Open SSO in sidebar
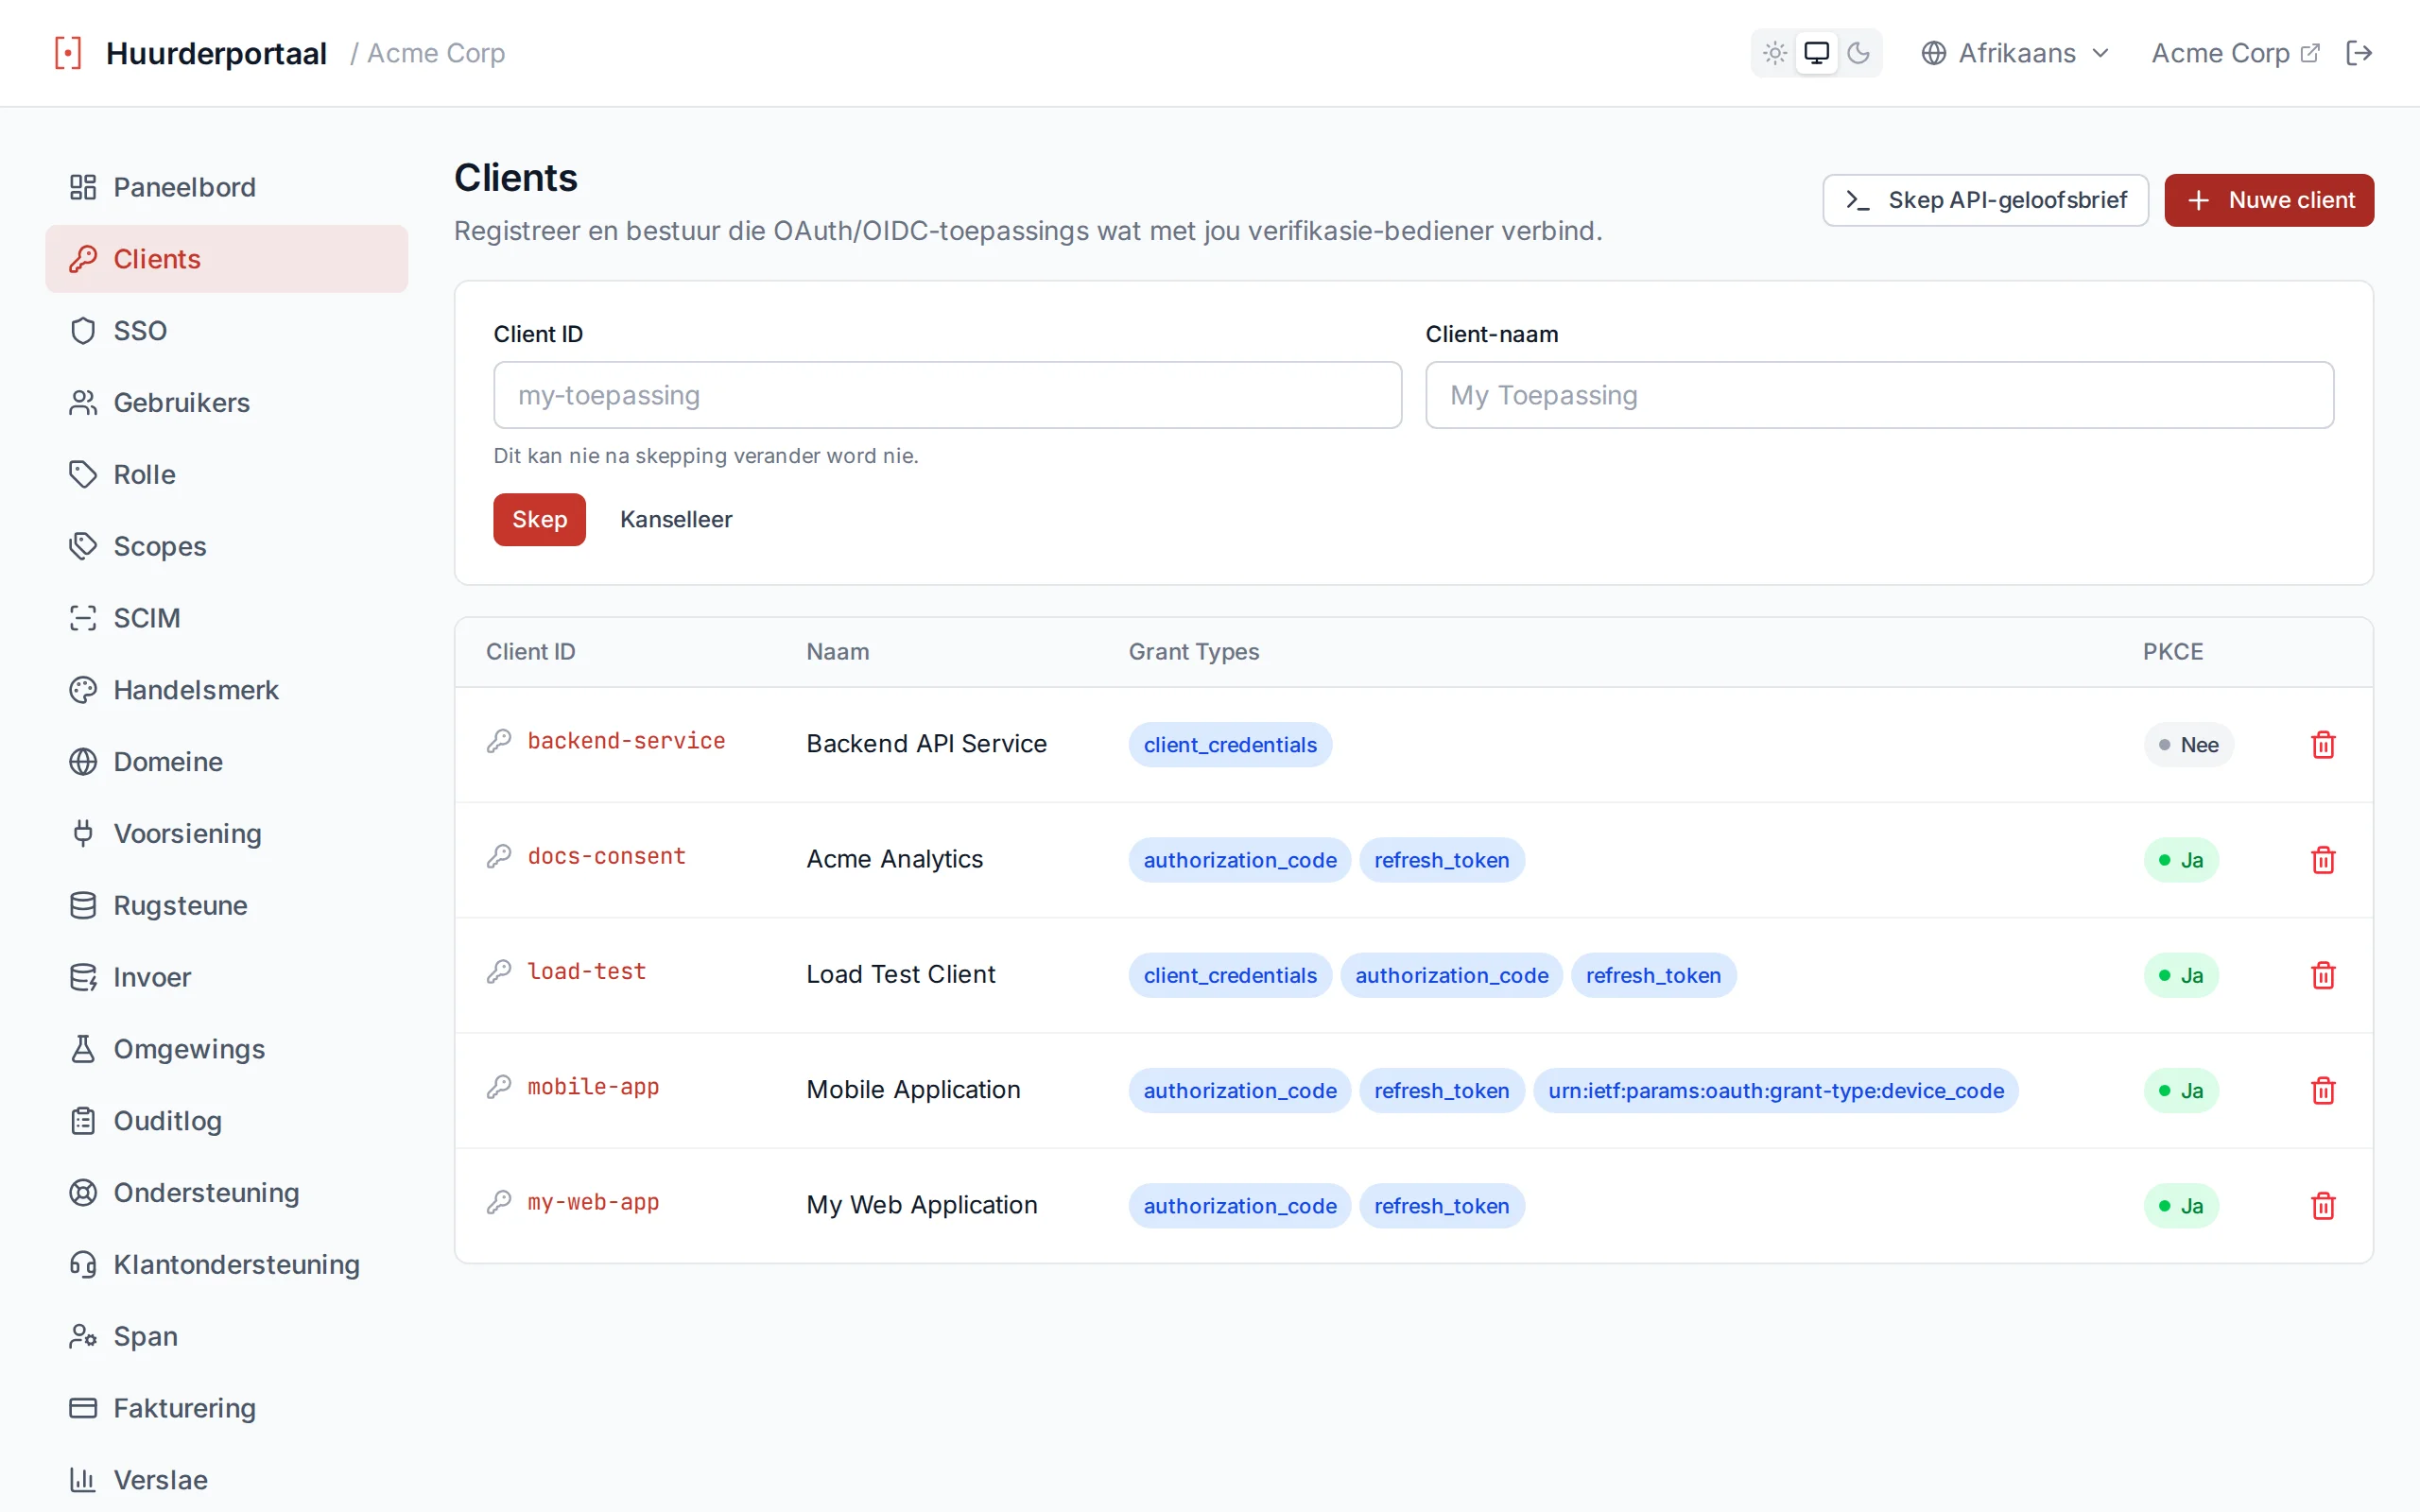This screenshot has height=1512, width=2420. pyautogui.click(x=227, y=331)
